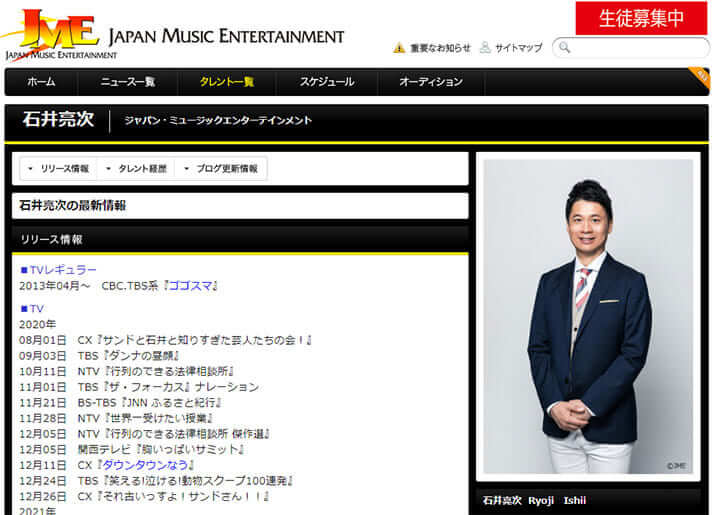Click the warning triangle icon for 重要なお知らせ

(x=399, y=48)
